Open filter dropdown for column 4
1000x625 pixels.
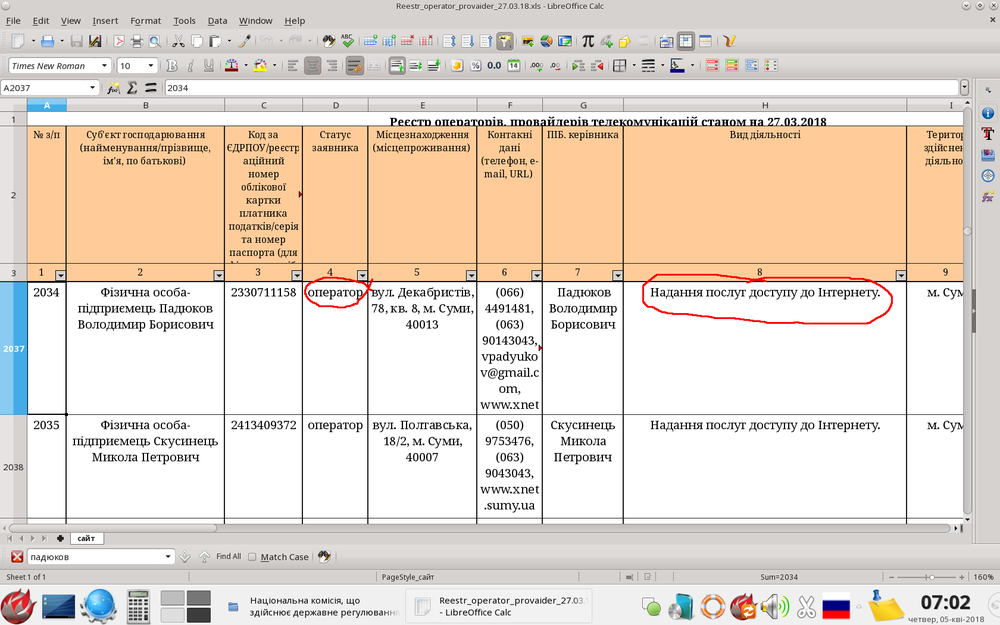362,274
